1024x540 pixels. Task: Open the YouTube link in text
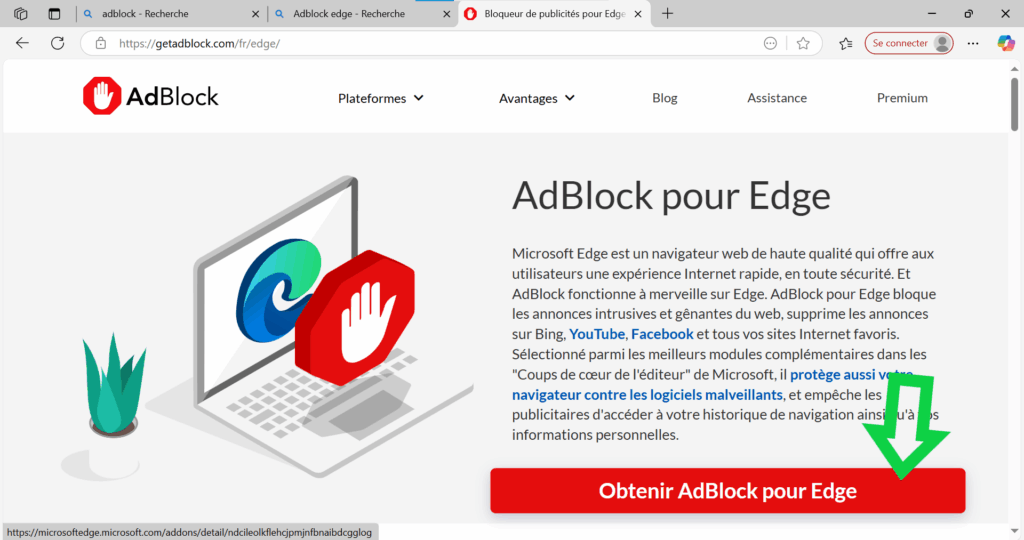(x=597, y=333)
